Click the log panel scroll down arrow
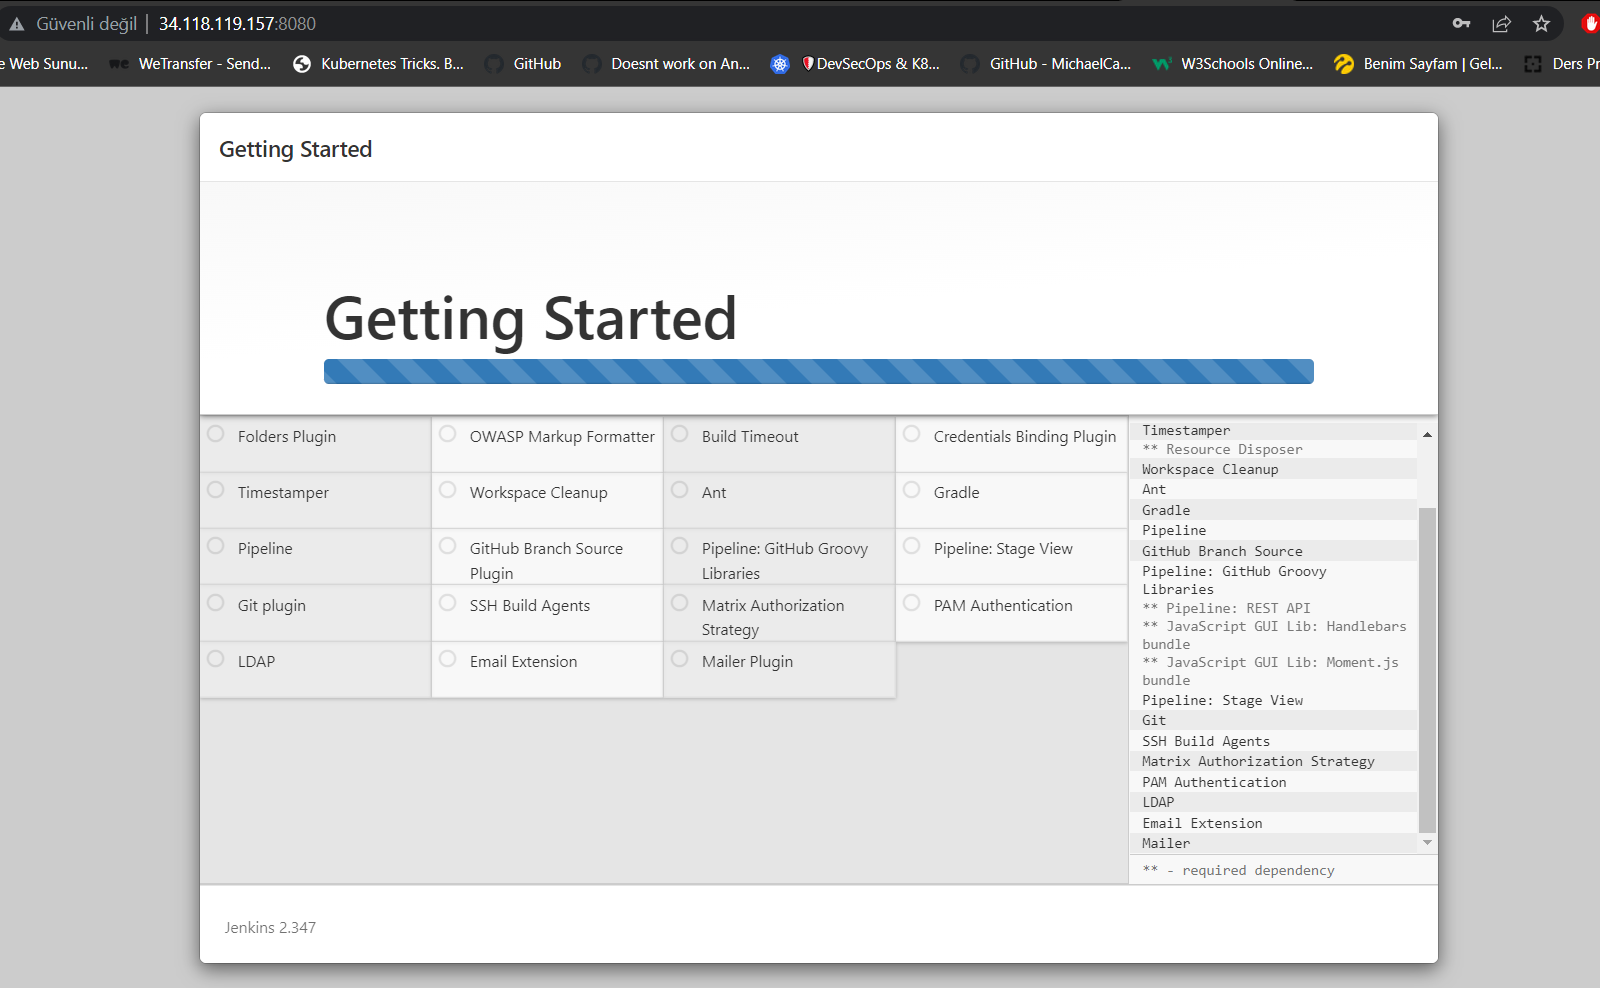 coord(1427,843)
